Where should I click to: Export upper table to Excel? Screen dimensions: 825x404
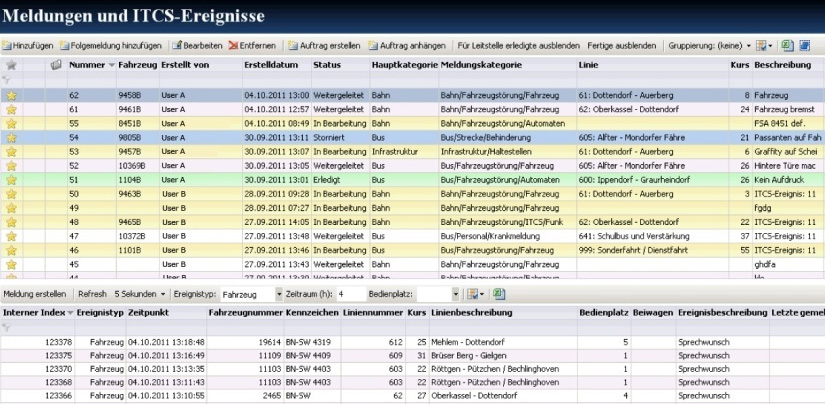click(787, 46)
